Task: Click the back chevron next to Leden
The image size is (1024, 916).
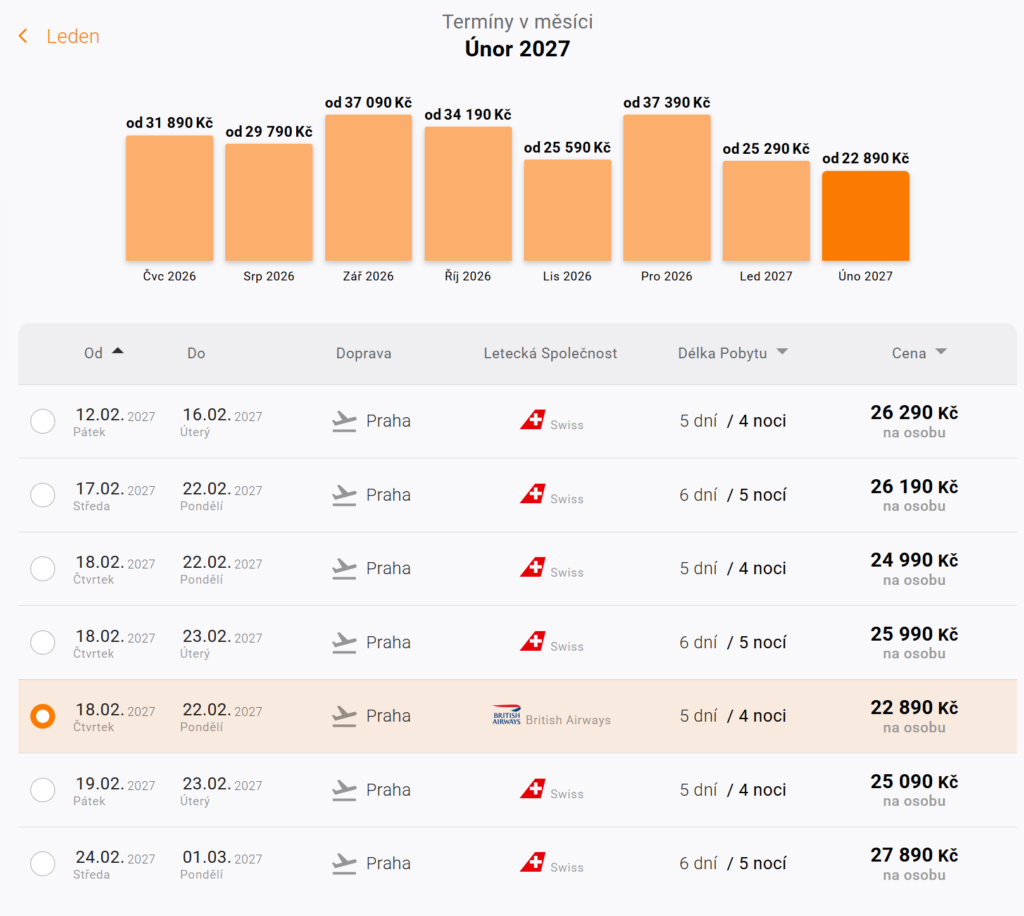Action: pos(24,36)
